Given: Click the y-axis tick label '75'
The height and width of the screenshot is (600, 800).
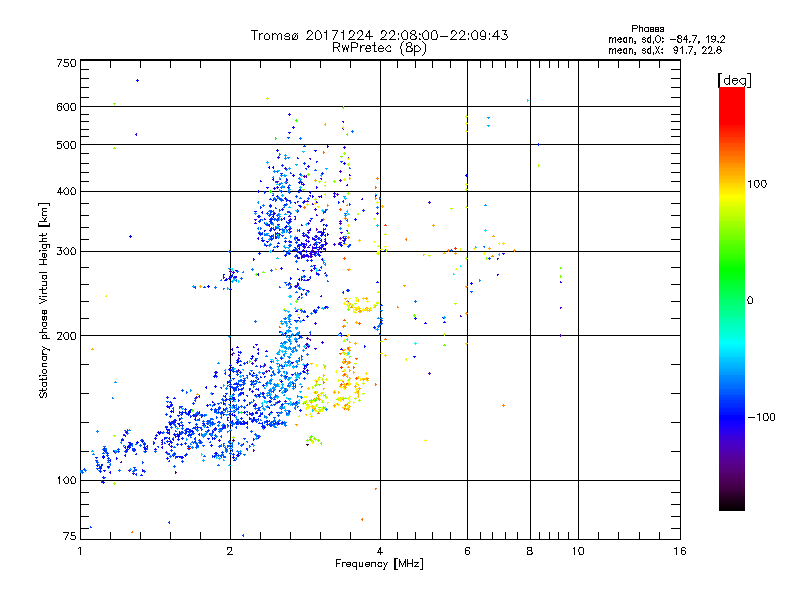Looking at the screenshot, I should (69, 536).
